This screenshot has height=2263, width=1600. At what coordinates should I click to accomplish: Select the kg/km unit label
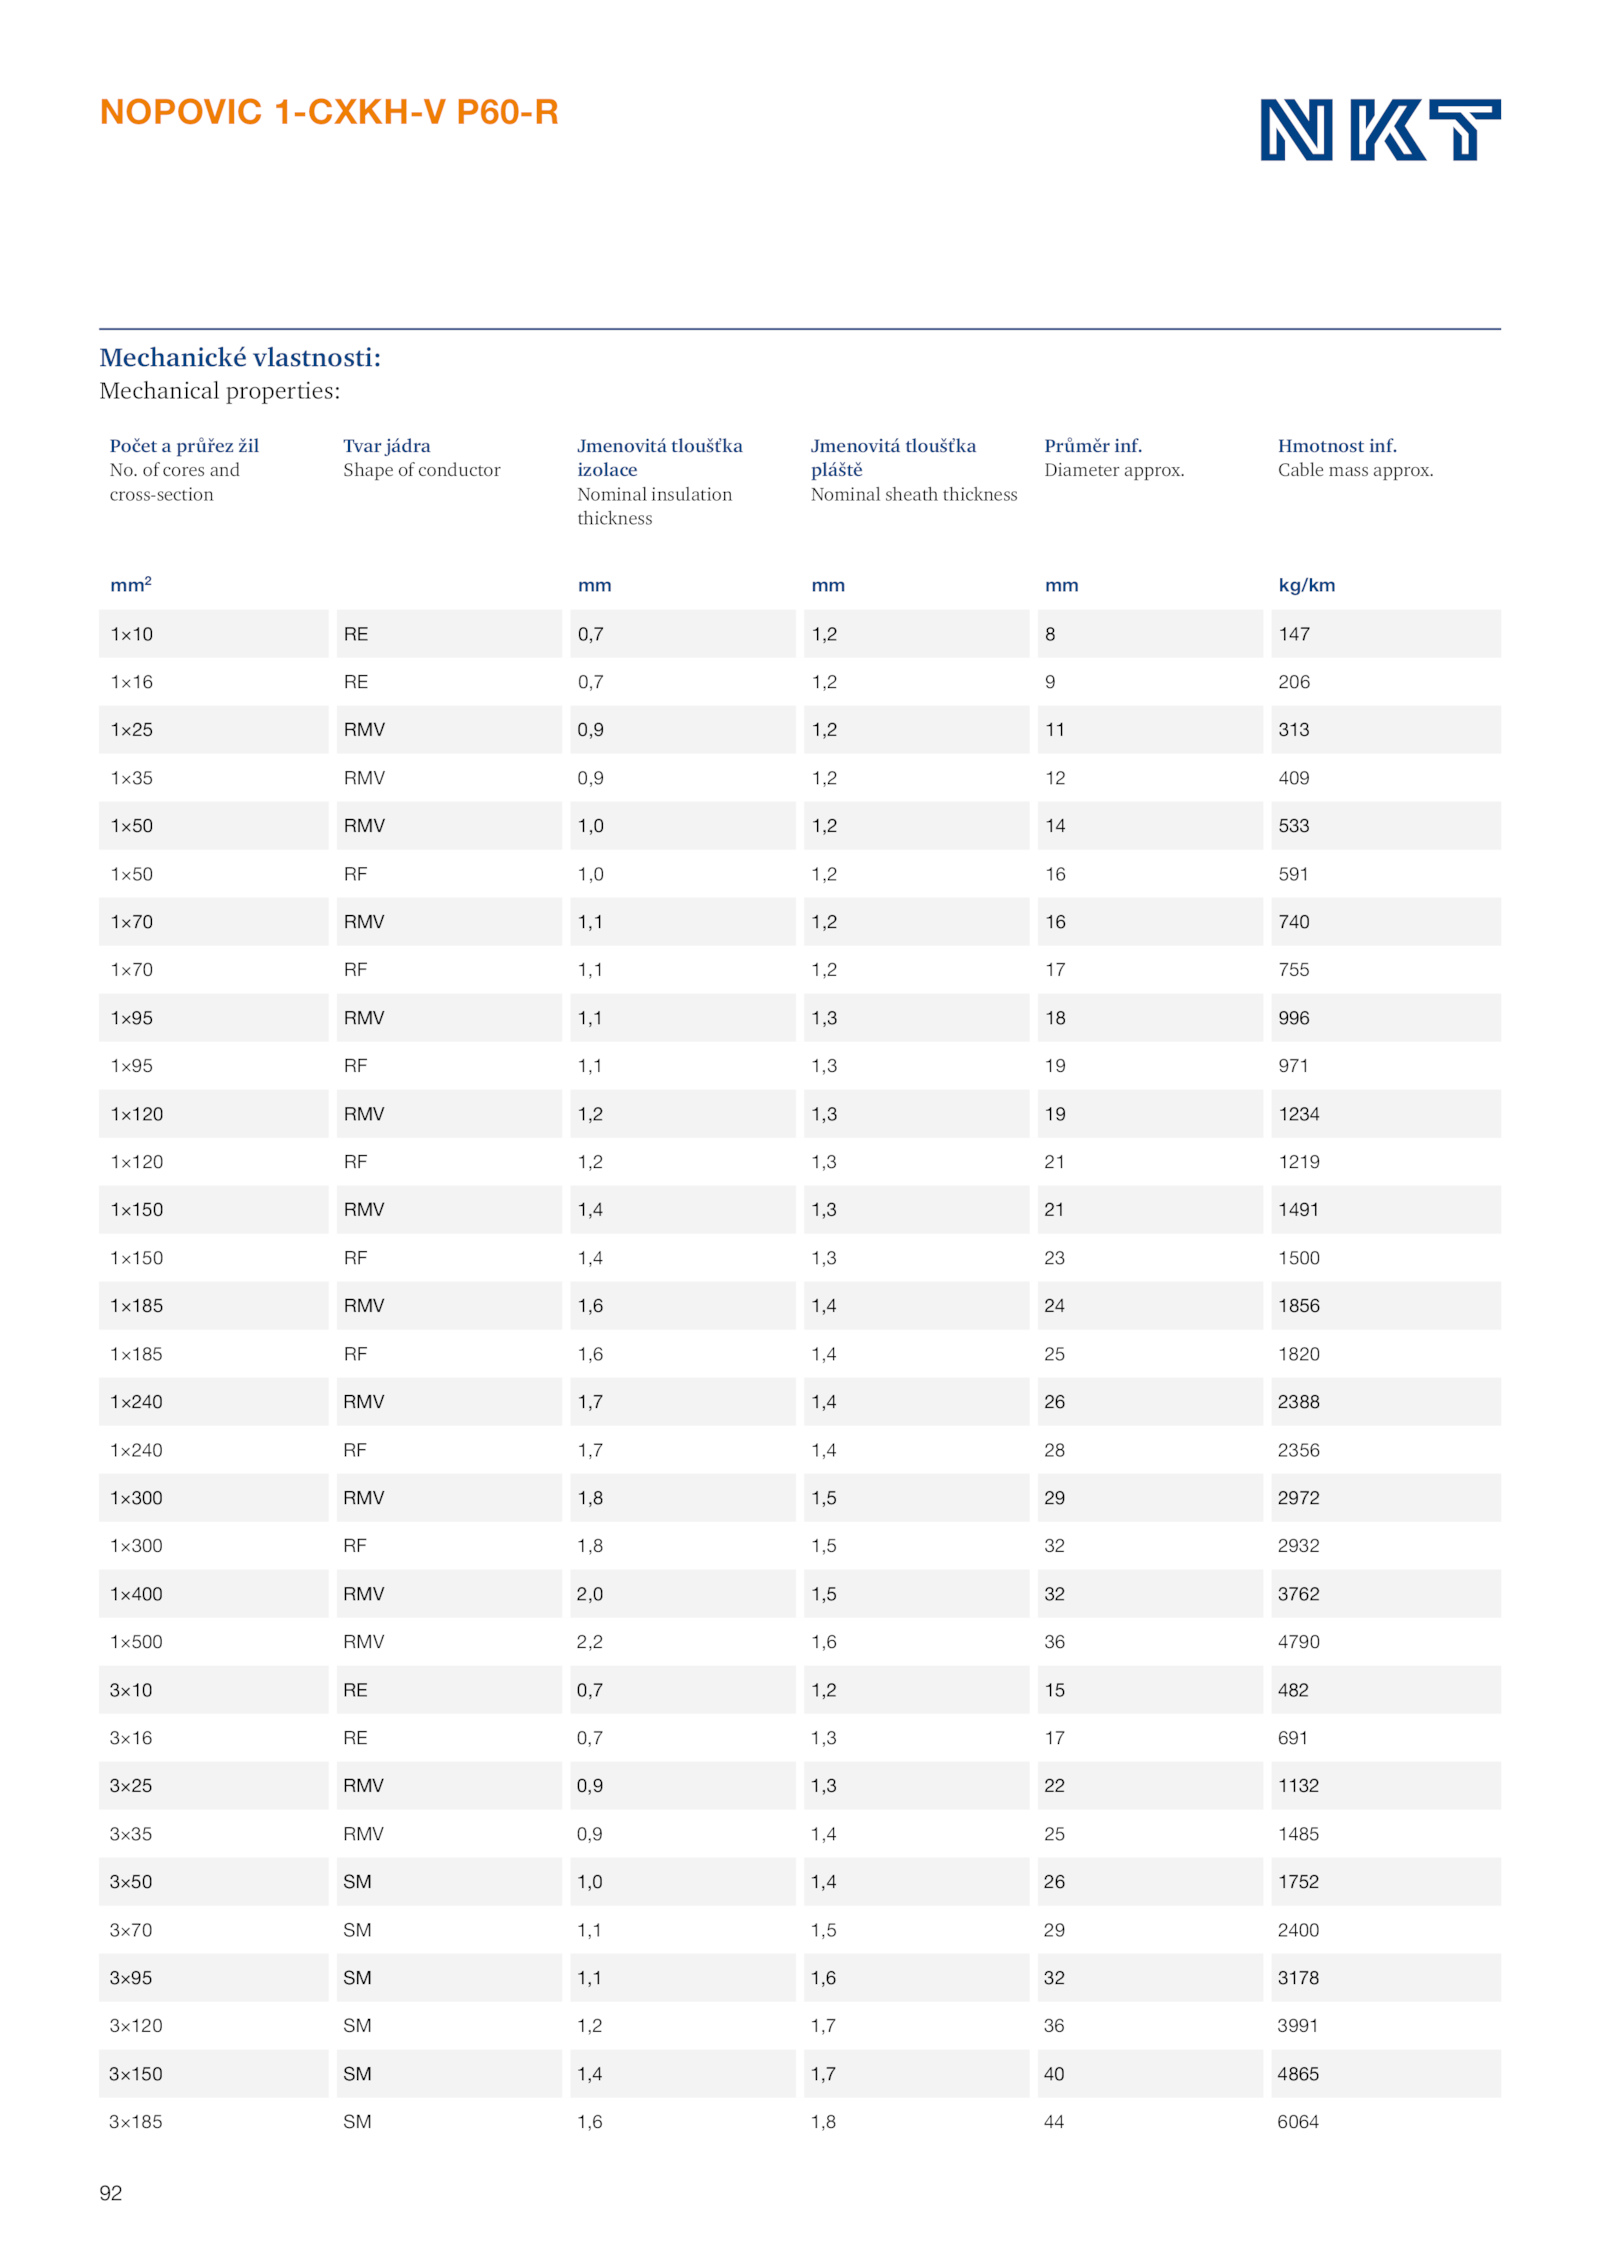click(x=1306, y=585)
